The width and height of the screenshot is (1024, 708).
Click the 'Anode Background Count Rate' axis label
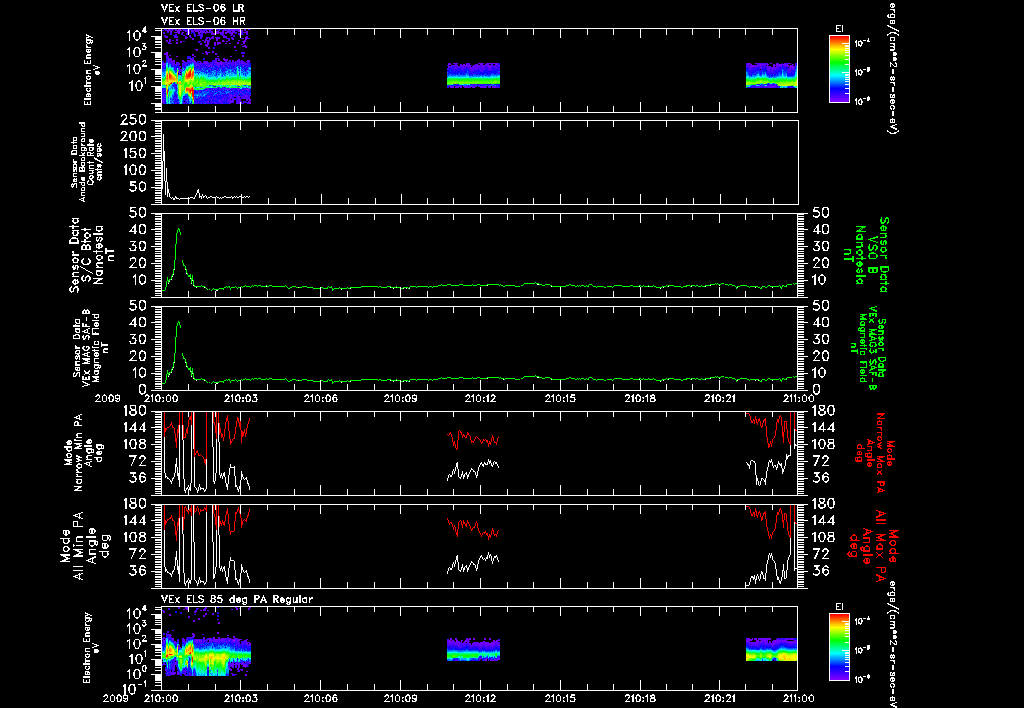[x=86, y=161]
